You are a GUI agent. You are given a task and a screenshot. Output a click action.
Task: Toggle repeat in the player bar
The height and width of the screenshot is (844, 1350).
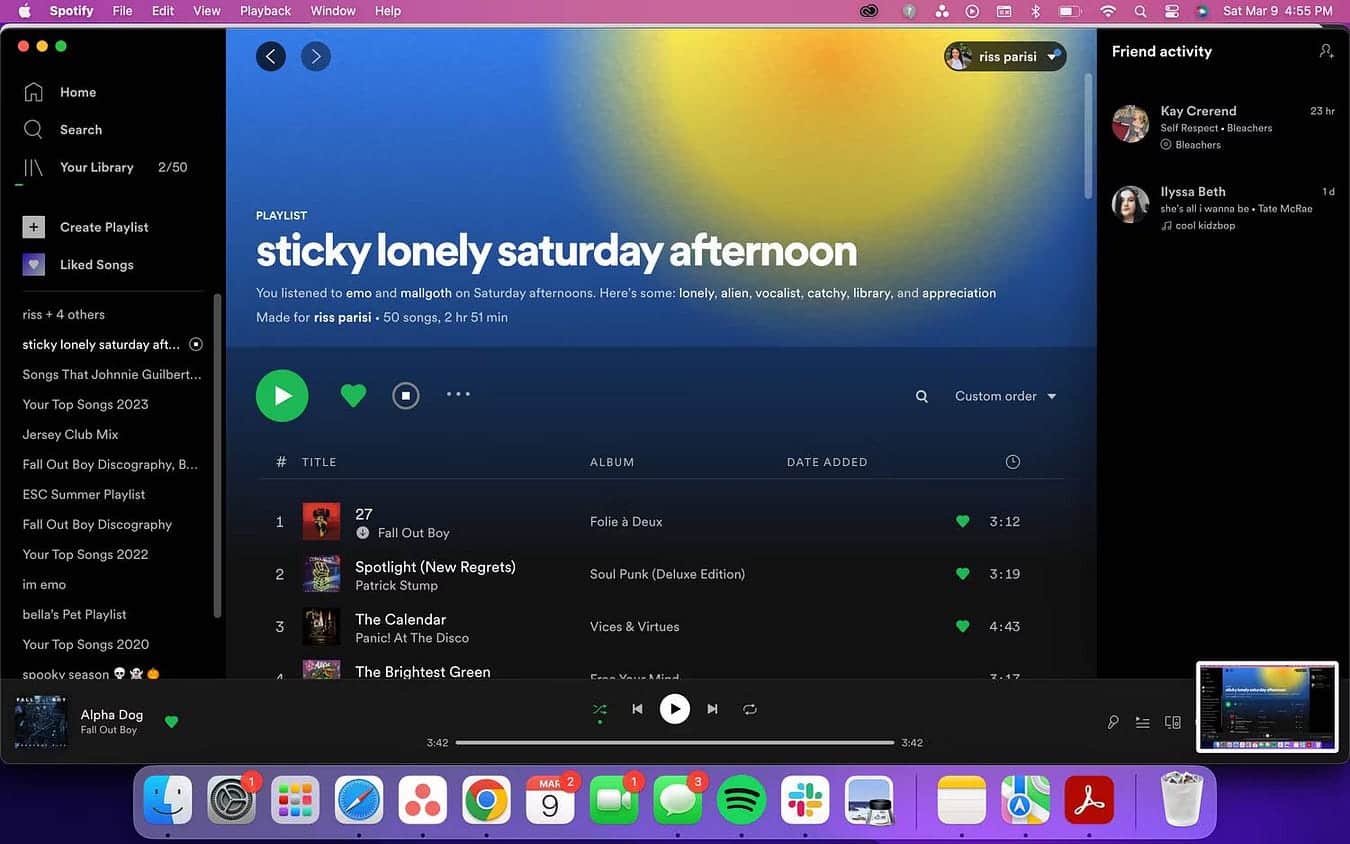click(750, 709)
